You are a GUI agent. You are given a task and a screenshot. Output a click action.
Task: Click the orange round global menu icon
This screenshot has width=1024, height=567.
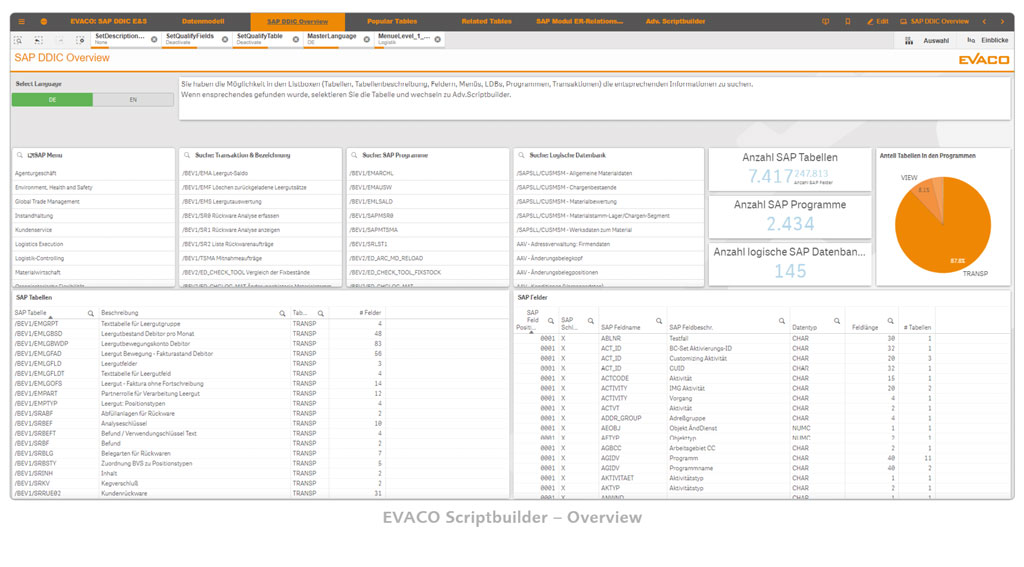pyautogui.click(x=44, y=22)
